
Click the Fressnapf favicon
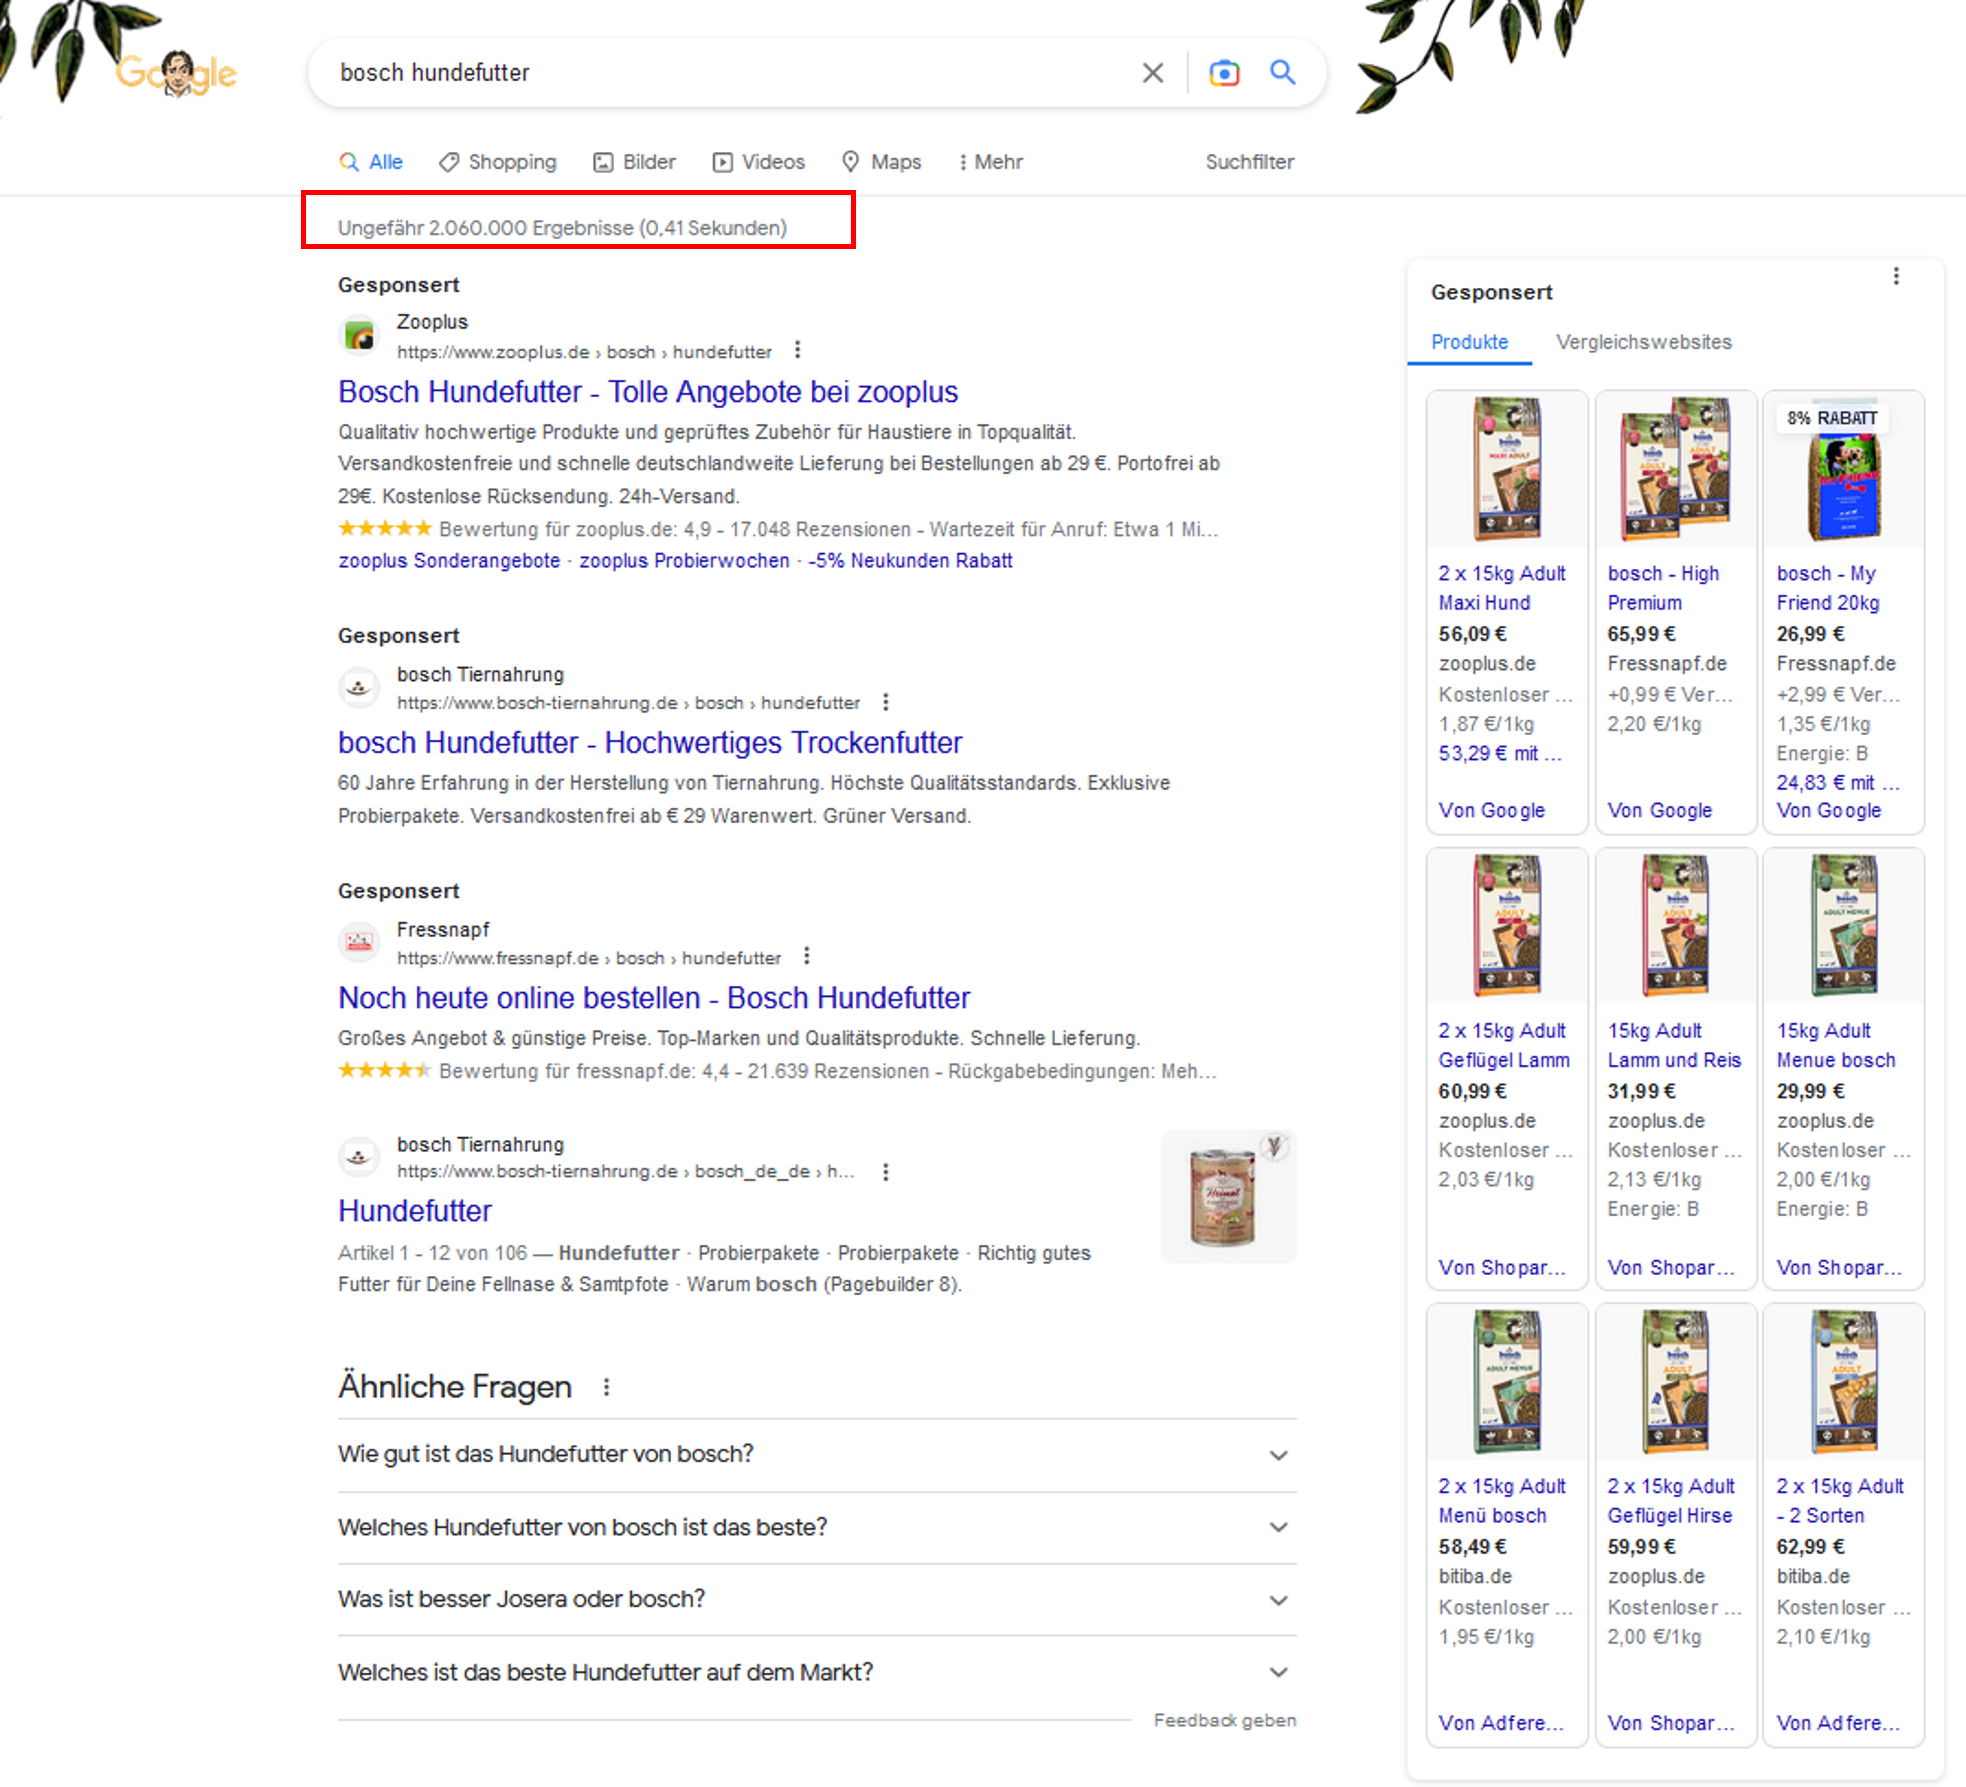click(x=359, y=942)
